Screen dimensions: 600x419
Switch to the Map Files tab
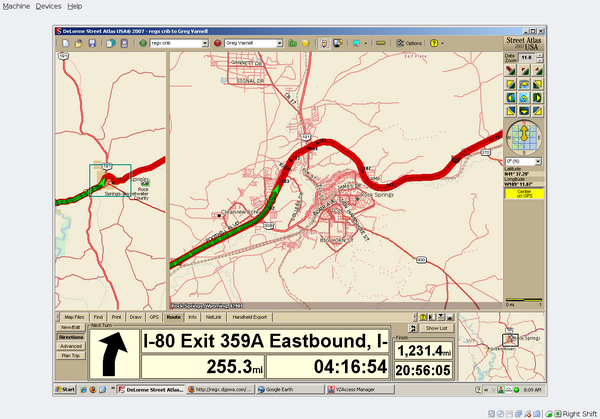[x=74, y=317]
